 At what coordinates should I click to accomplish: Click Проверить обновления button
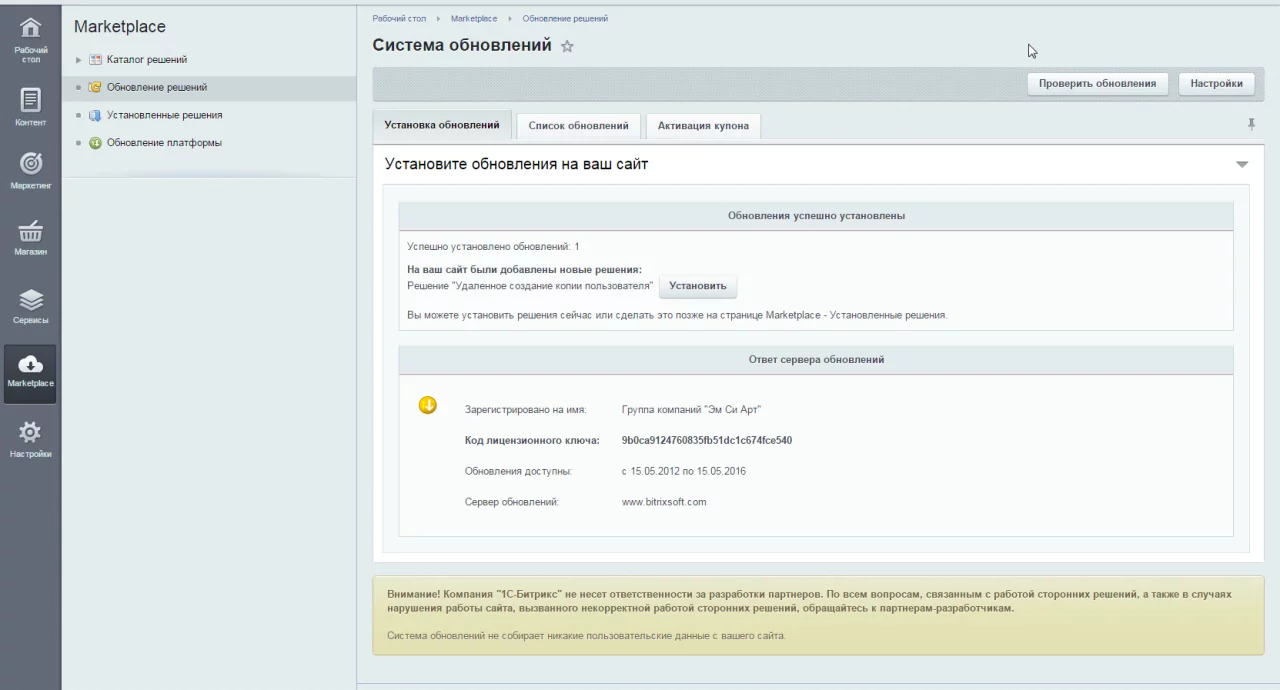1097,84
